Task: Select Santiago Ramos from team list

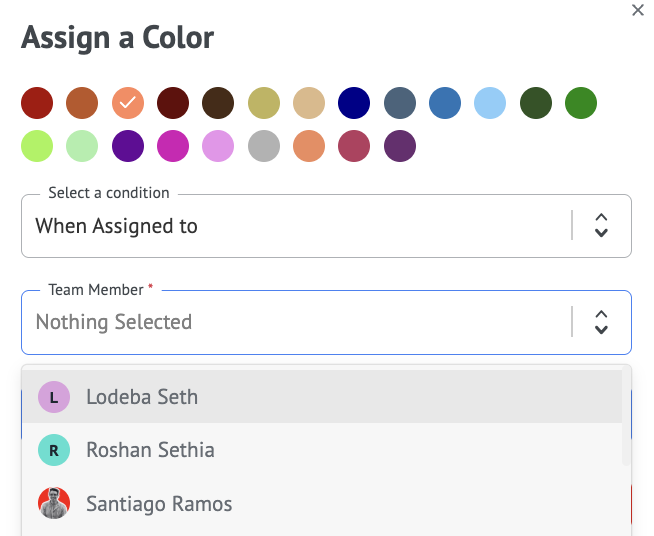Action: click(159, 503)
